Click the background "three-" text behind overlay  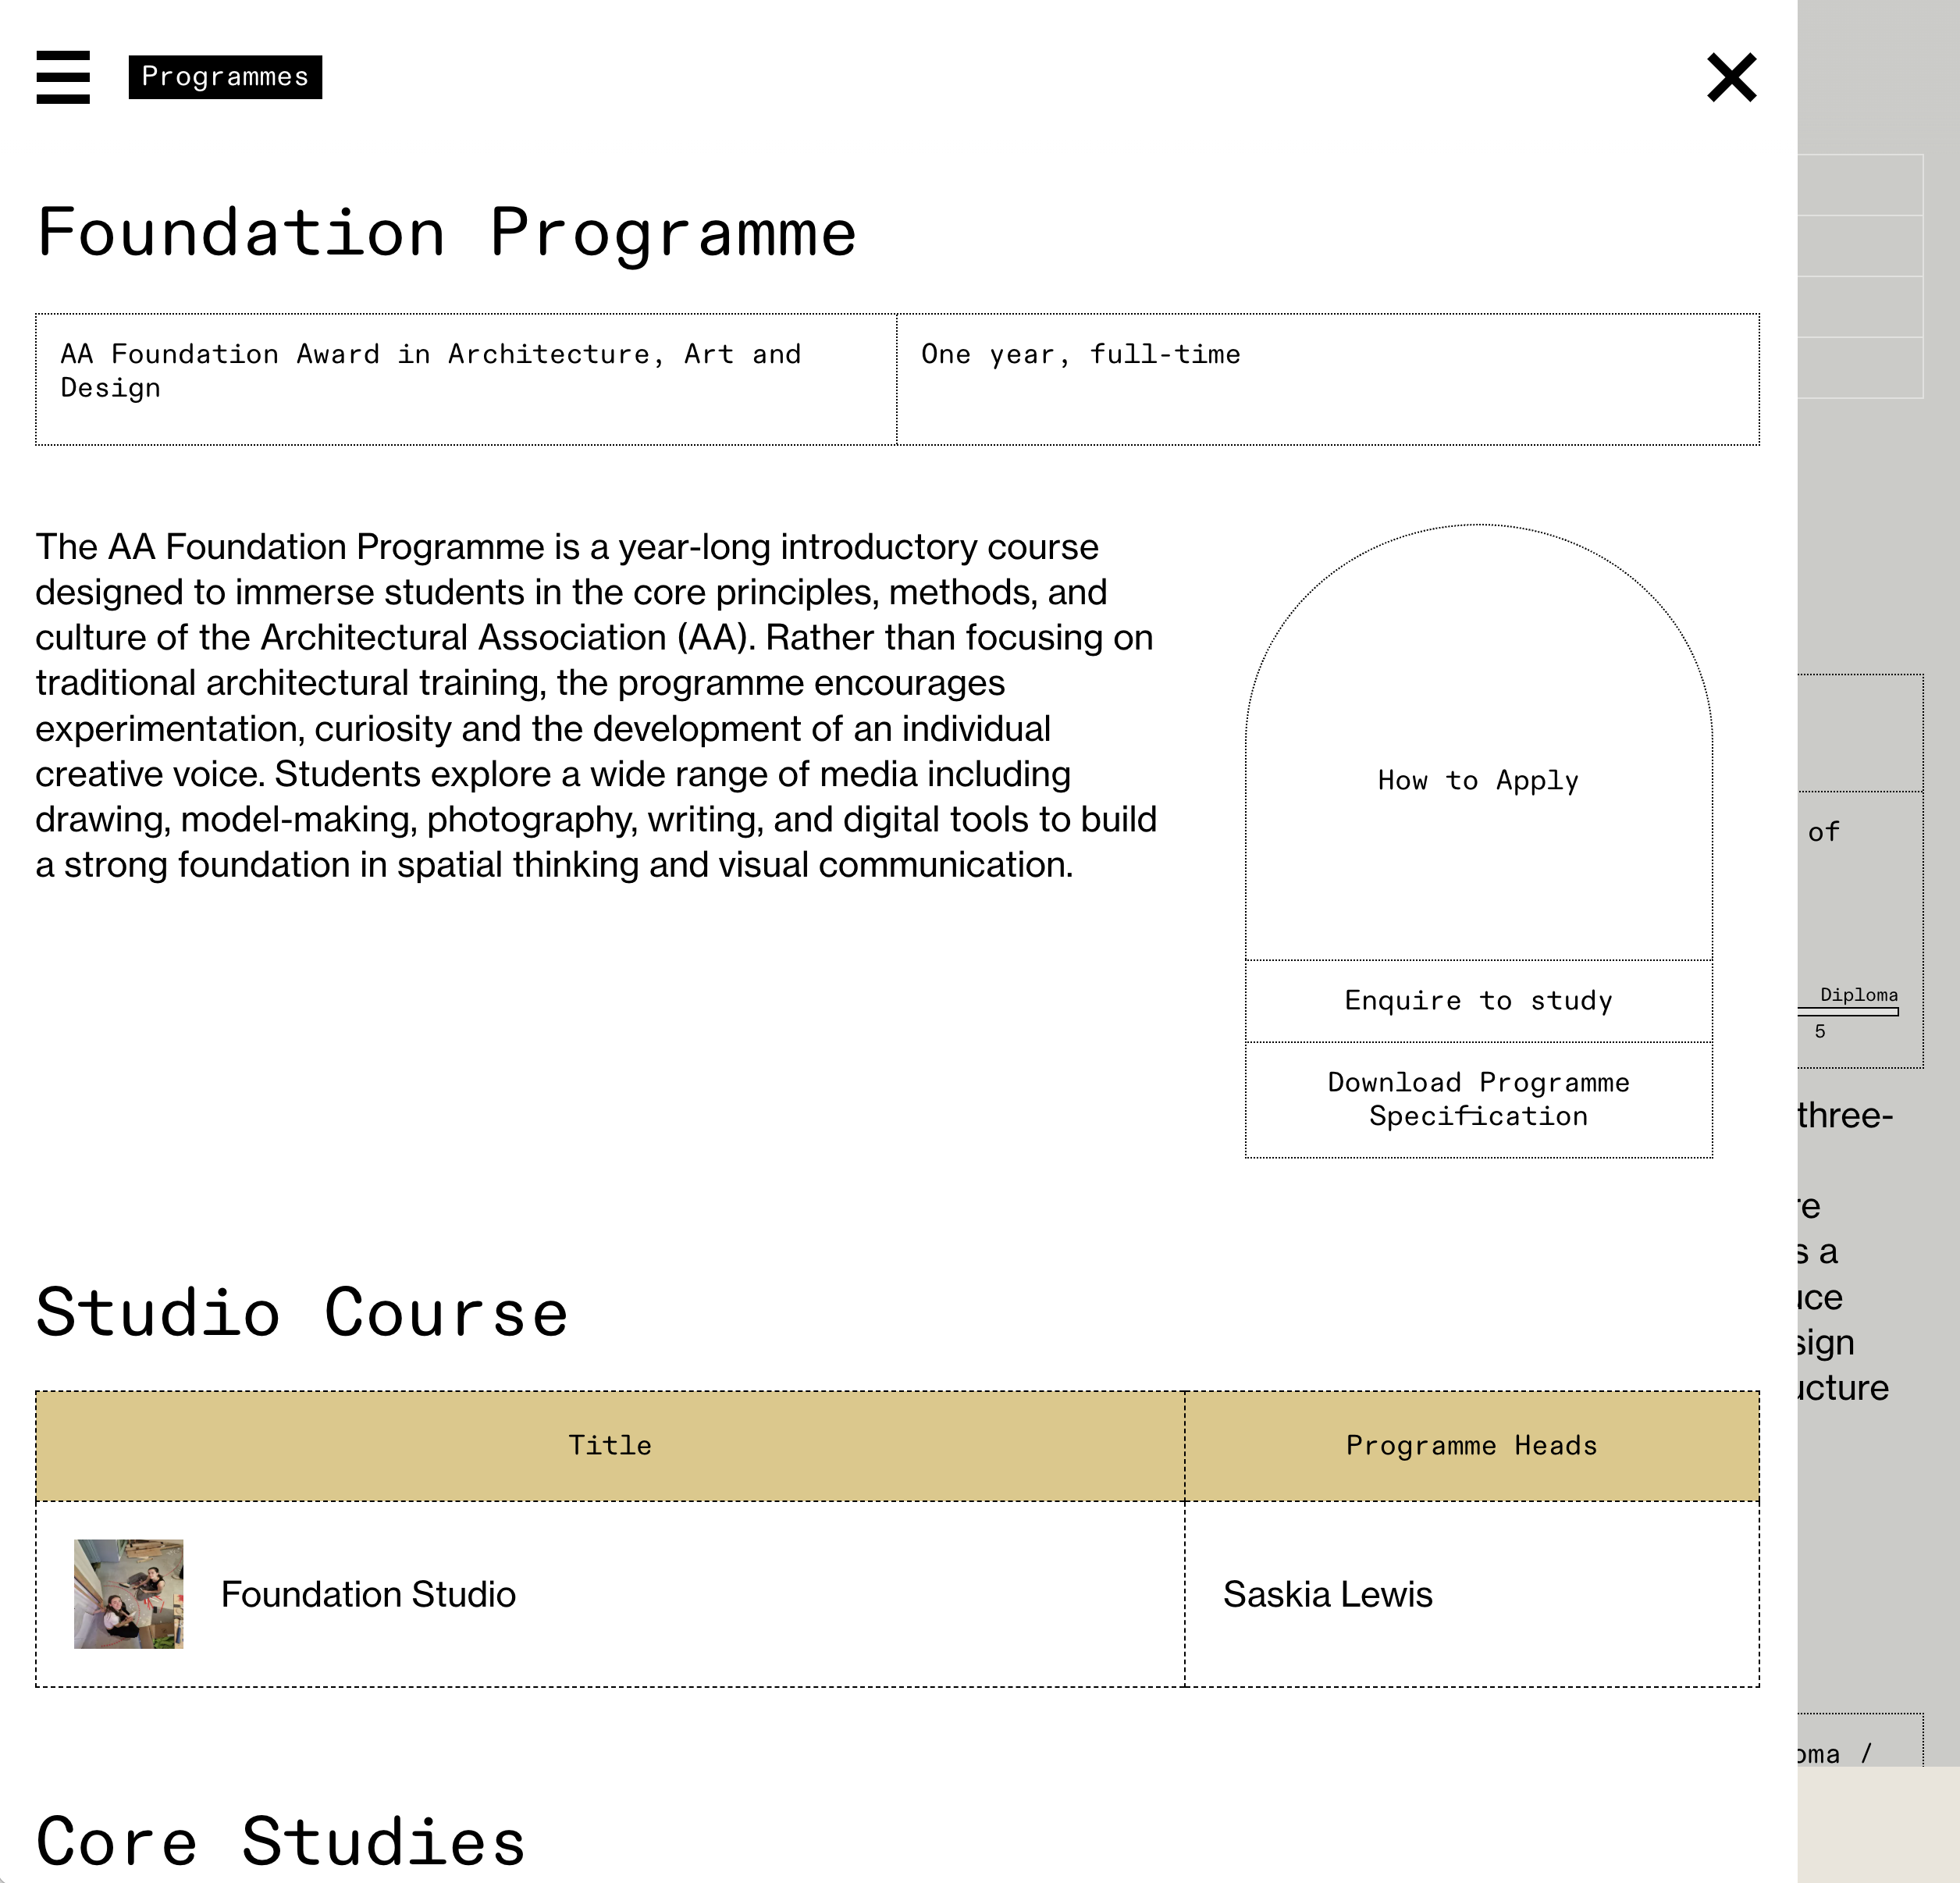[x=1845, y=1115]
